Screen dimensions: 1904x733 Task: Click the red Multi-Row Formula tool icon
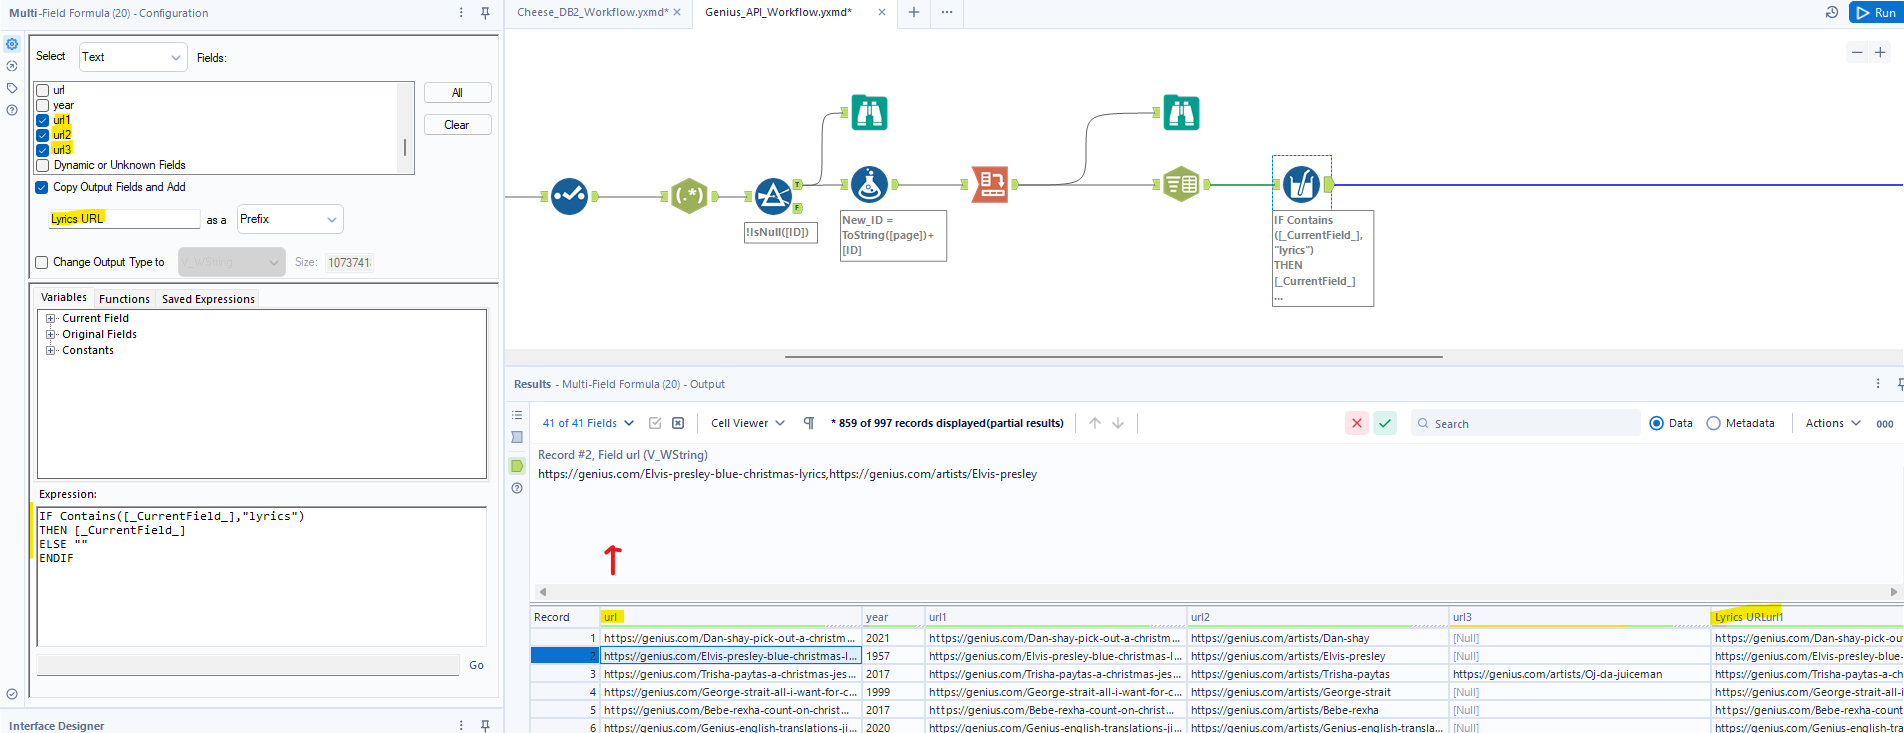coord(990,184)
